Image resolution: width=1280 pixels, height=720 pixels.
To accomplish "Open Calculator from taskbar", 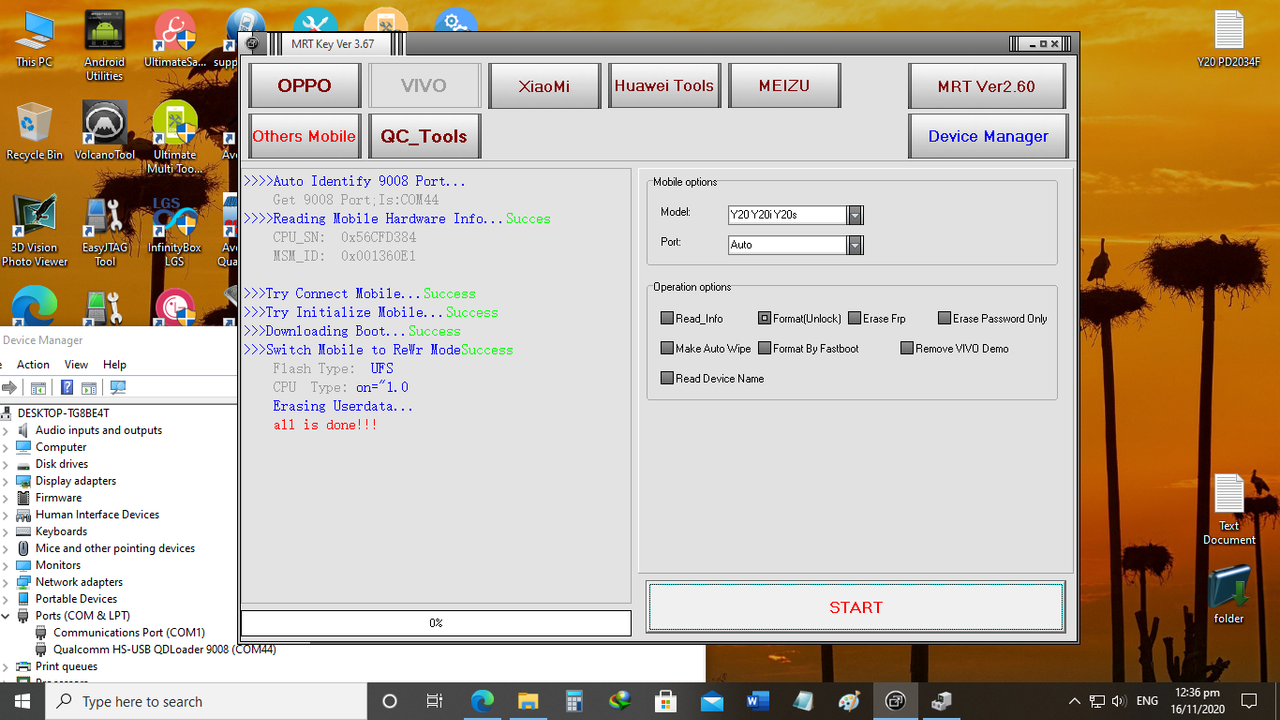I will point(574,701).
